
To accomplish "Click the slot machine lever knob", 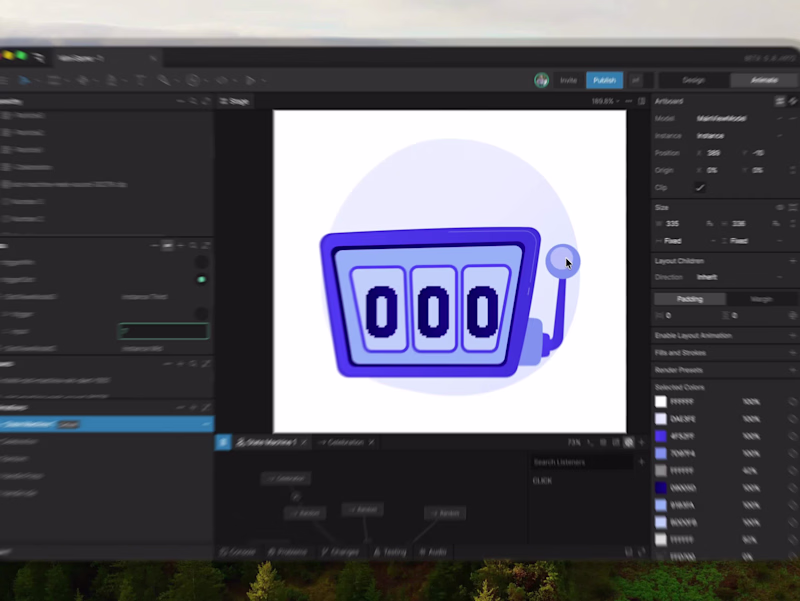I will 562,261.
